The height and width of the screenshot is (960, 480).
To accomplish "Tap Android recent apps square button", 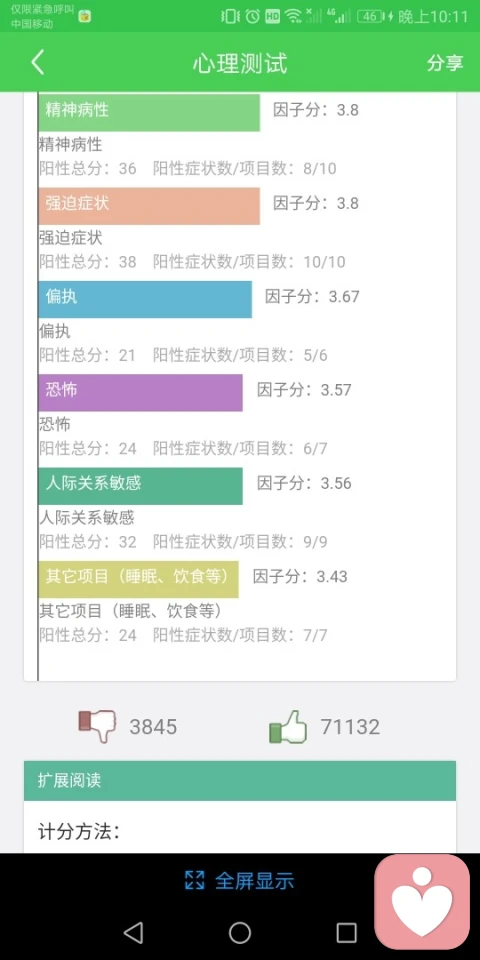I will (x=347, y=932).
